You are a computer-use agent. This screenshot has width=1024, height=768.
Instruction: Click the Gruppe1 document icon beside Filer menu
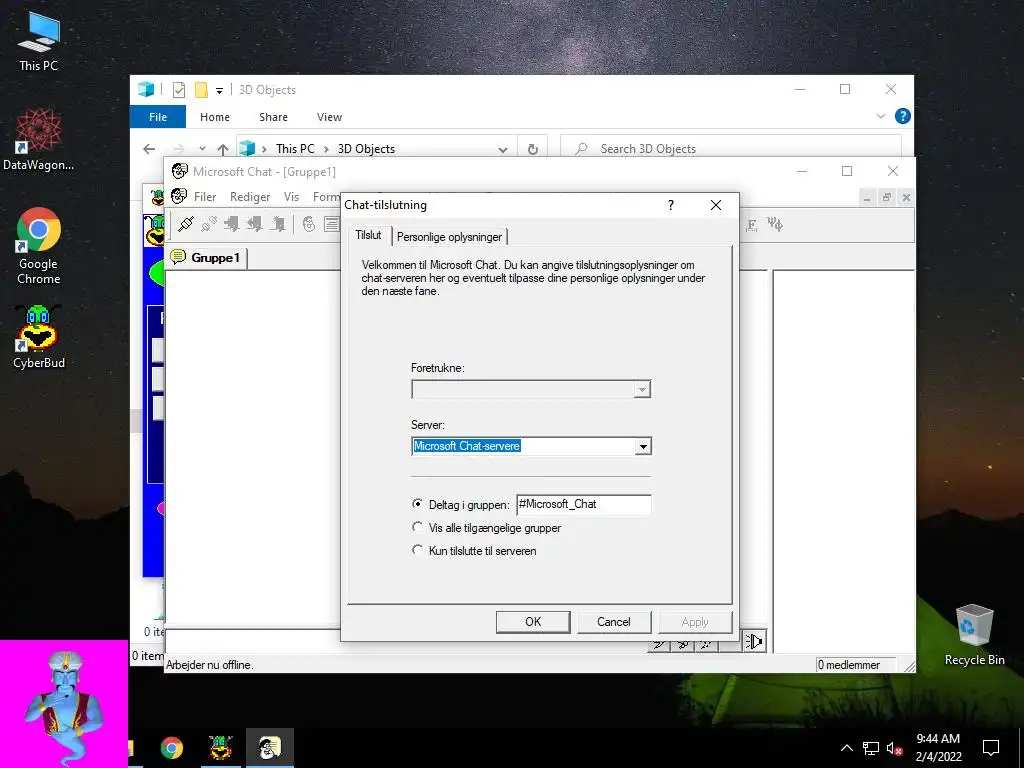pyautogui.click(x=178, y=196)
